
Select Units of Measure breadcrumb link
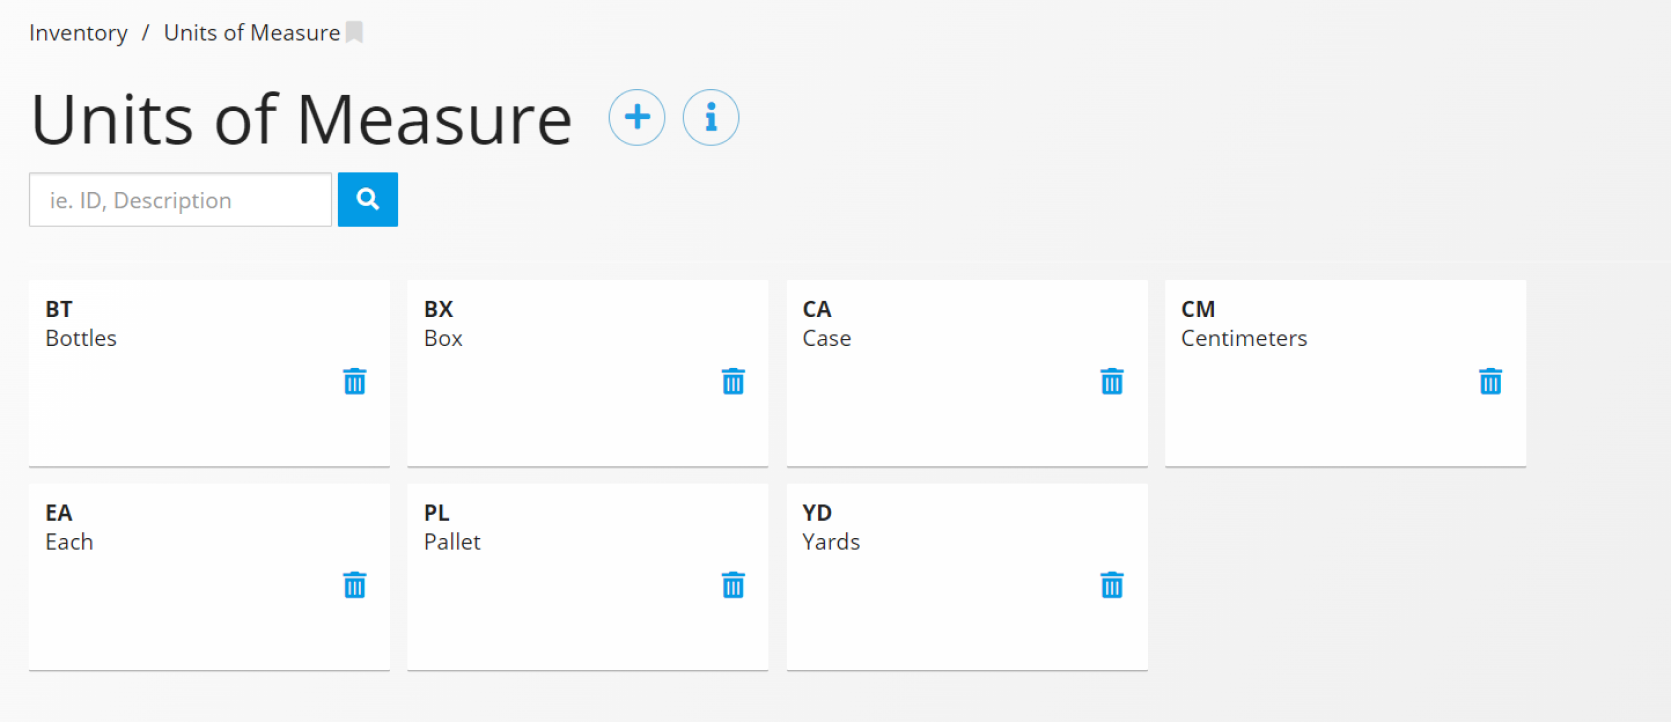tap(251, 32)
